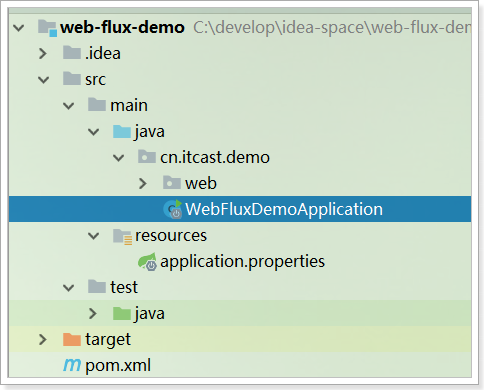Select the pom.xml file name
Viewport: 484px width, 390px height.
[118, 366]
